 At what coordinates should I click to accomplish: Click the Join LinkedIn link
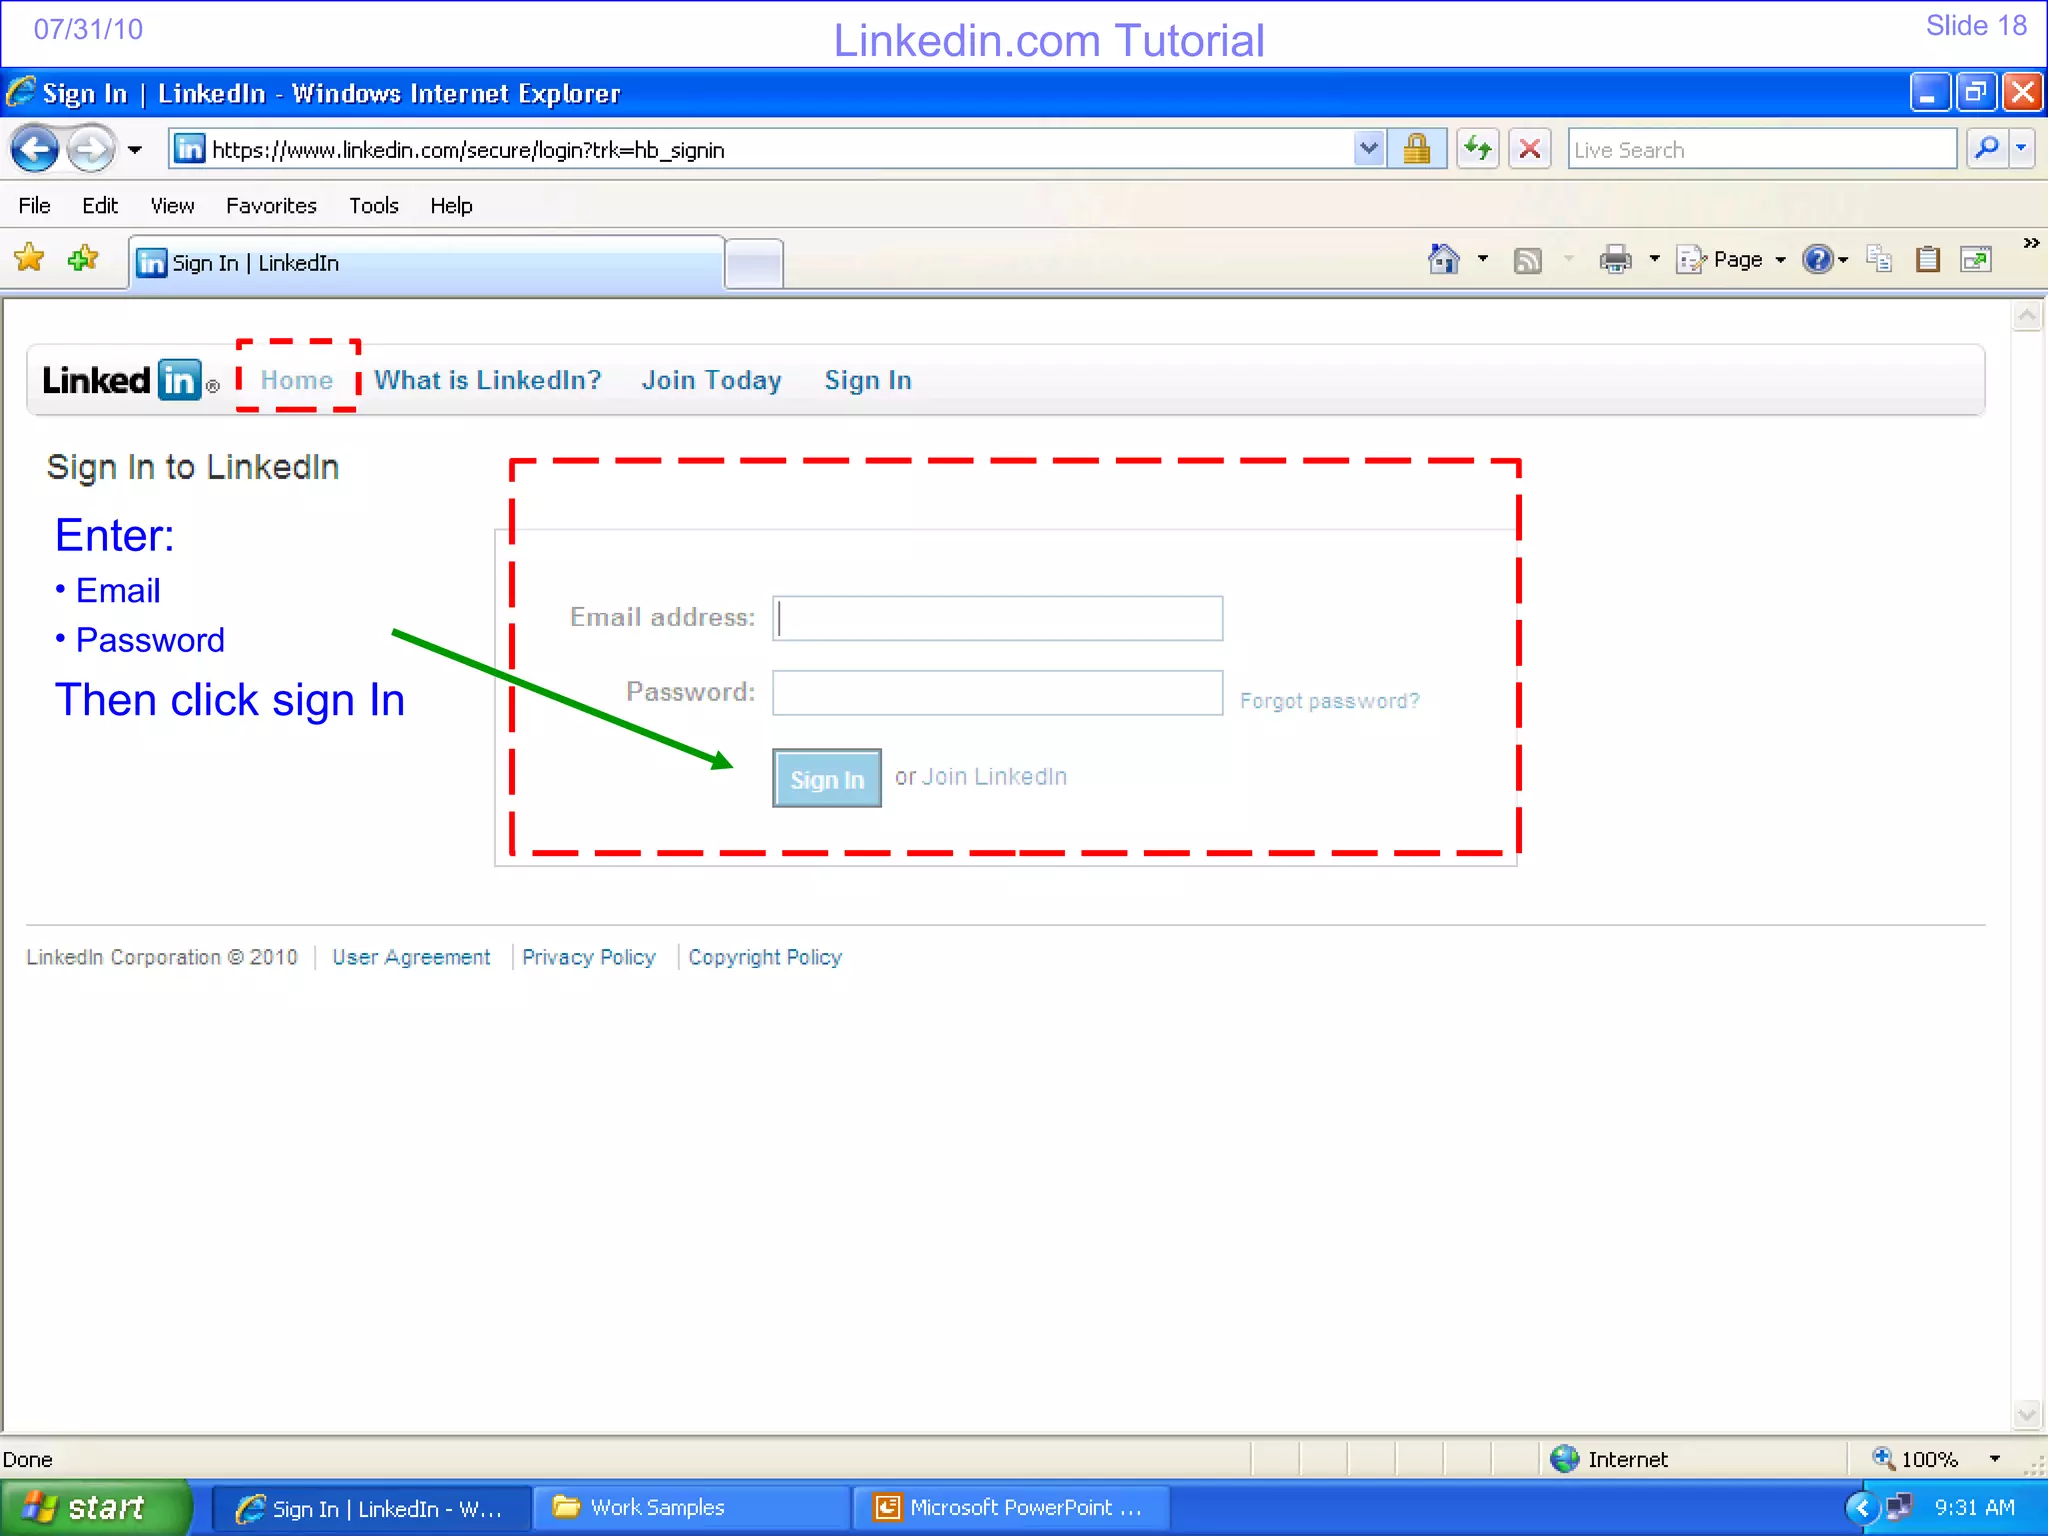tap(994, 777)
